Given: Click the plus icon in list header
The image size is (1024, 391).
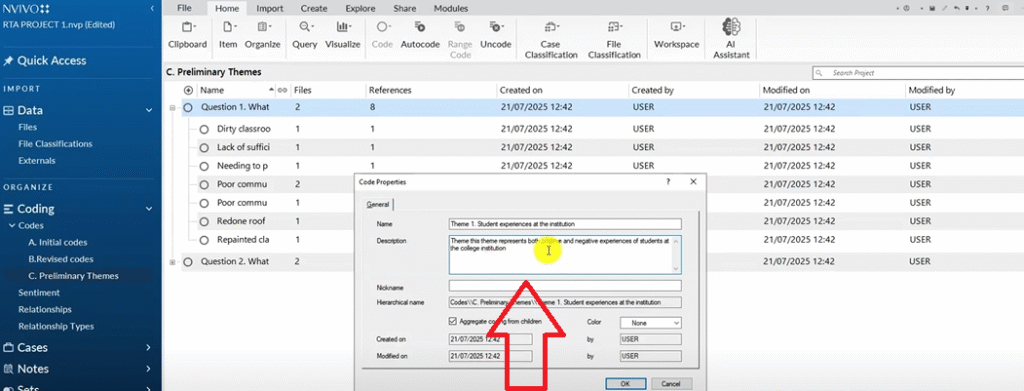Looking at the screenshot, I should click(x=189, y=90).
